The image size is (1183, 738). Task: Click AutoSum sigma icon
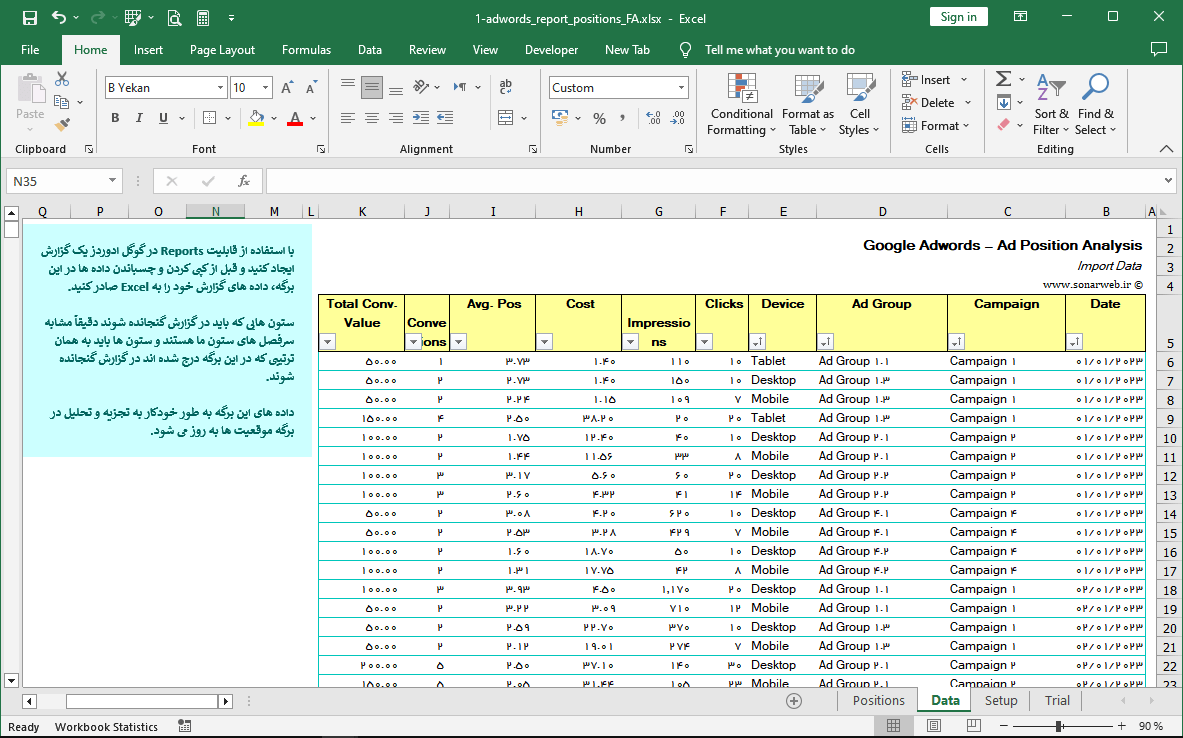point(1003,79)
